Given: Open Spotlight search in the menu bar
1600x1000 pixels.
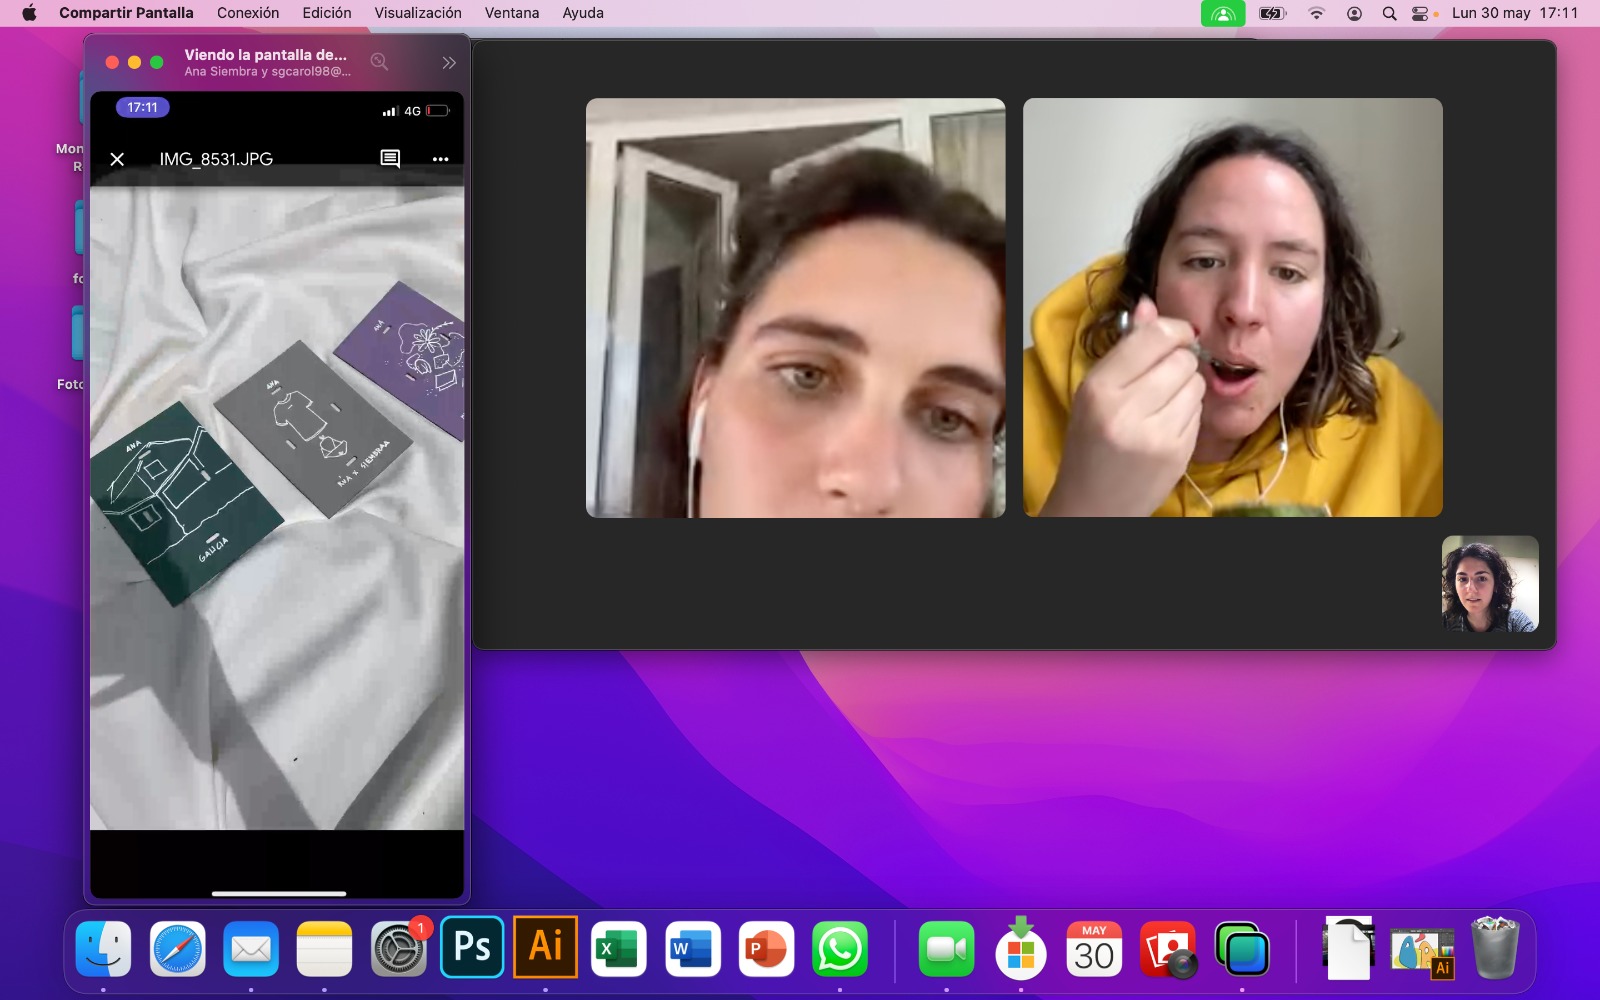Looking at the screenshot, I should (1389, 13).
